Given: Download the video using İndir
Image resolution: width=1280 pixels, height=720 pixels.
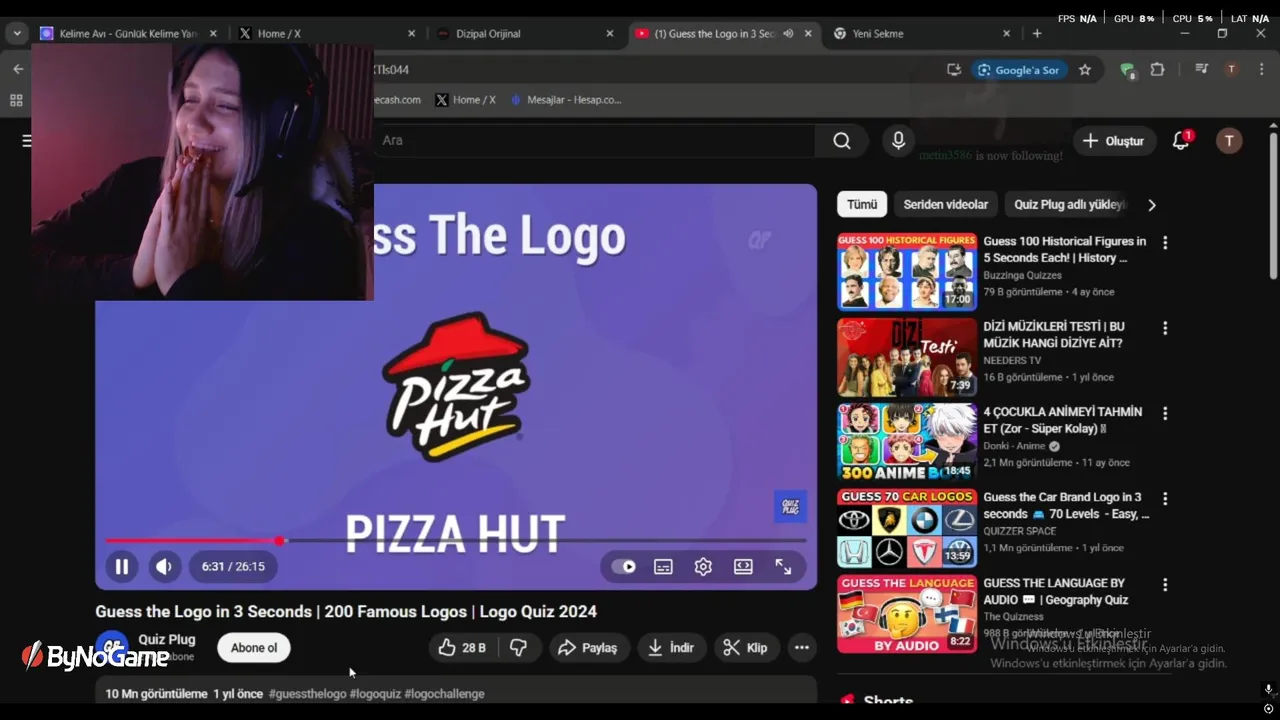Looking at the screenshot, I should pos(670,648).
